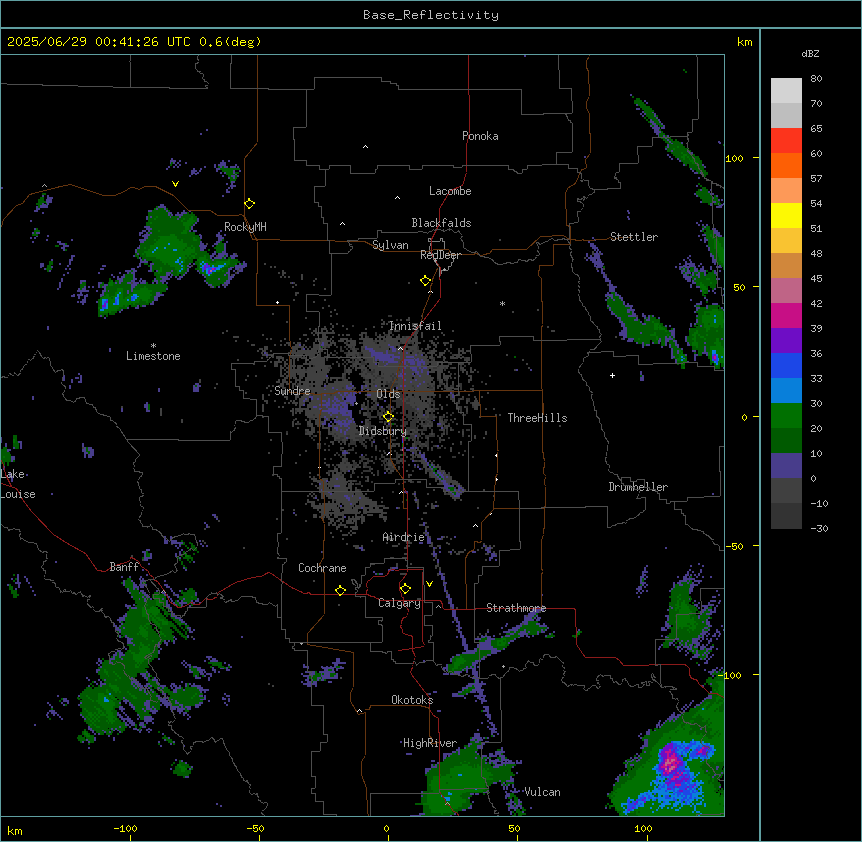This screenshot has width=862, height=842.
Task: Select the Drumheller label
Action: tap(638, 487)
